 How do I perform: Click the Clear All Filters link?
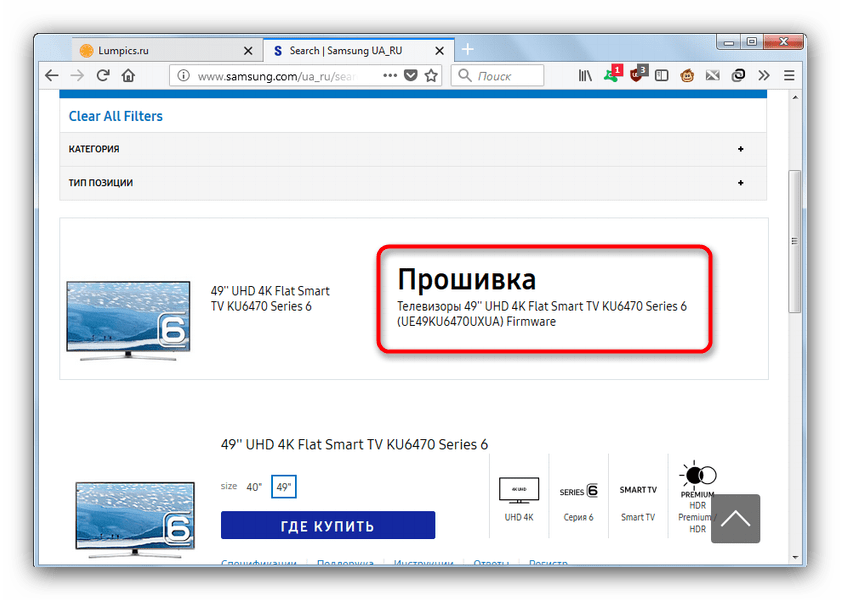(x=115, y=116)
